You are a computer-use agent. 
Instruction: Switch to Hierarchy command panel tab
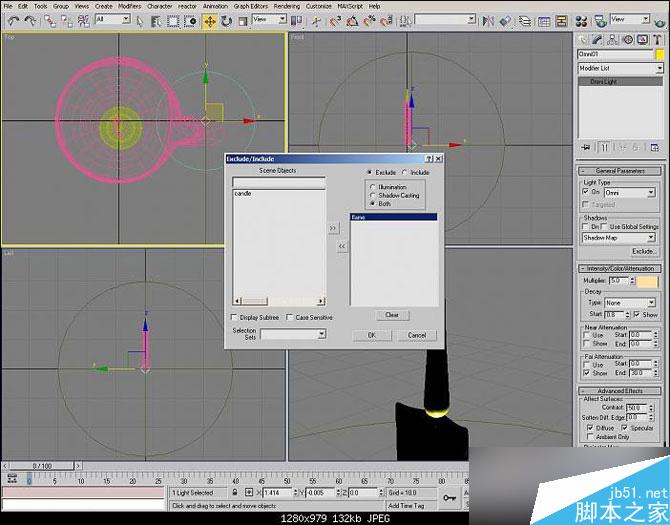click(612, 40)
